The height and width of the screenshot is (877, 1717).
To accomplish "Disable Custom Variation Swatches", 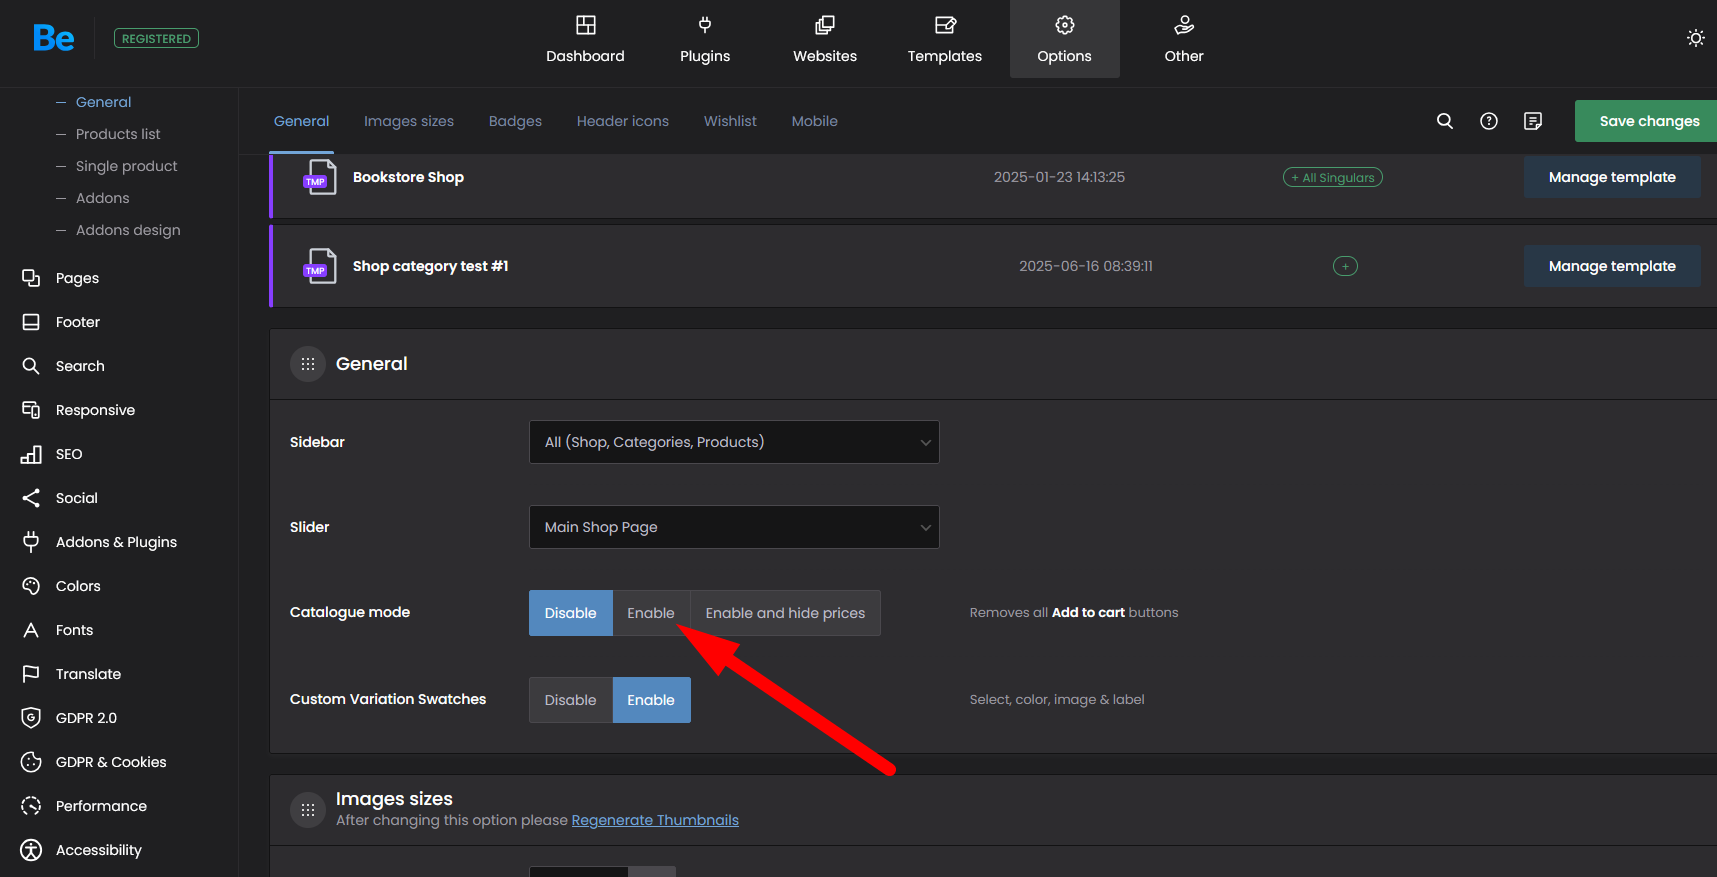I will pos(570,700).
